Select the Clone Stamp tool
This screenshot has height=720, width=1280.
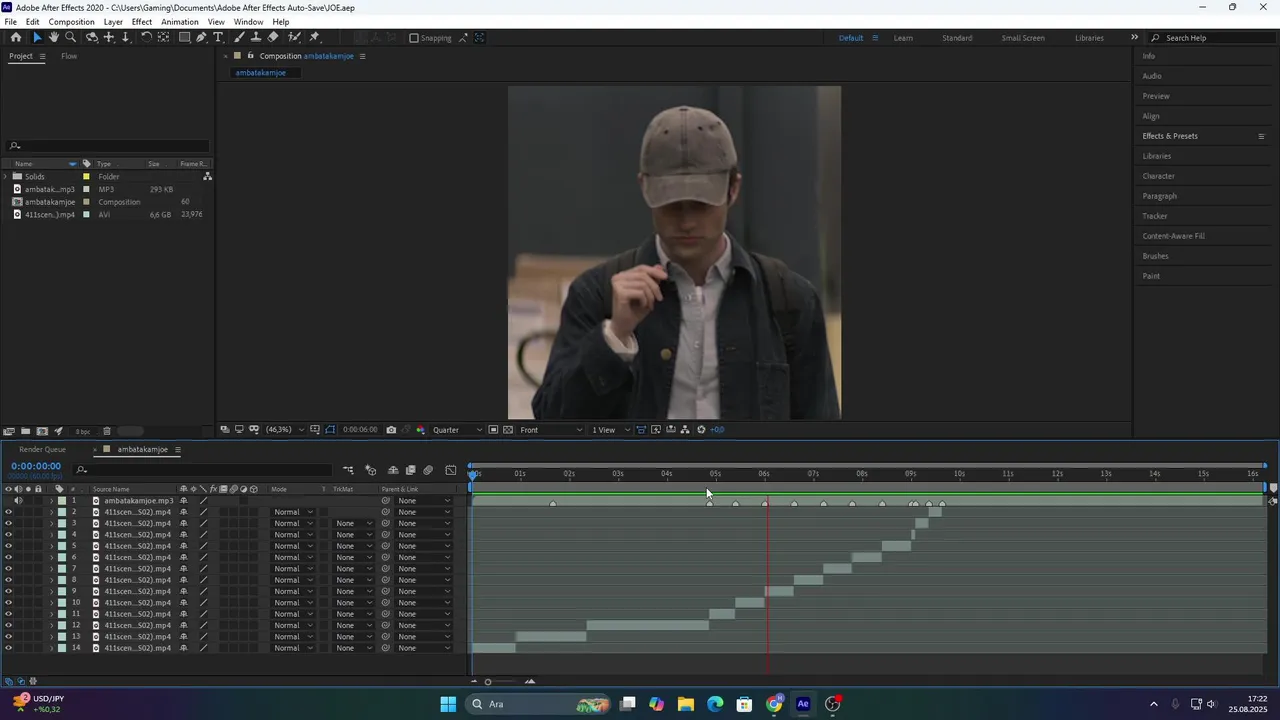pos(256,38)
